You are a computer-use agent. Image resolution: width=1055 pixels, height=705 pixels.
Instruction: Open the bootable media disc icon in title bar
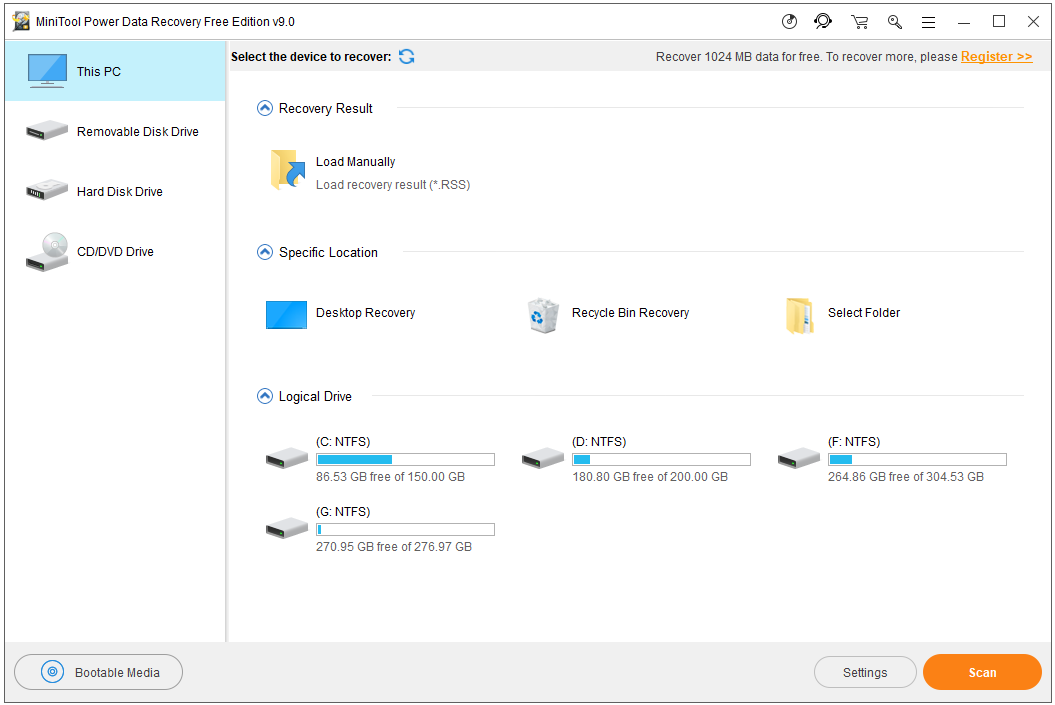click(x=789, y=22)
